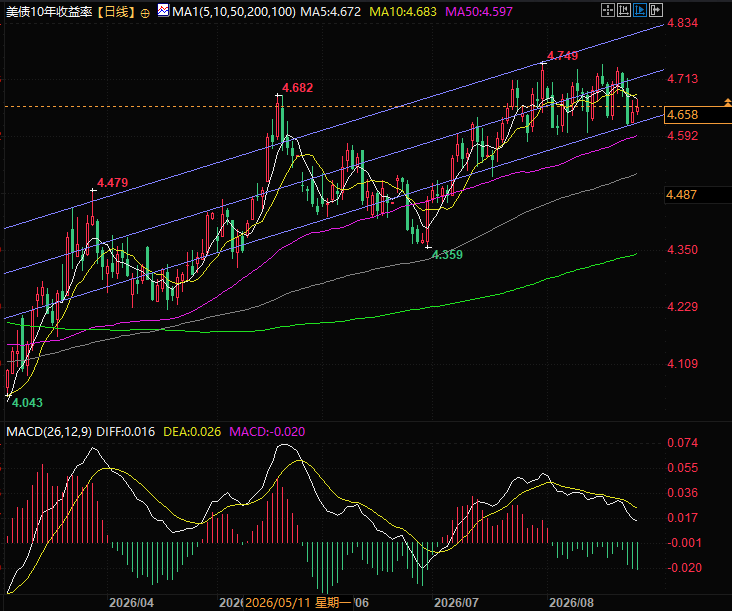Click the DIFF:0.016 value

126,432
